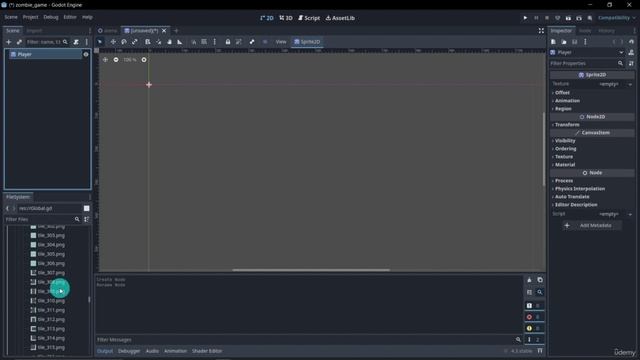Open the Sprite2D toolbar menu
This screenshot has height=360, width=640.
pyautogui.click(x=307, y=42)
